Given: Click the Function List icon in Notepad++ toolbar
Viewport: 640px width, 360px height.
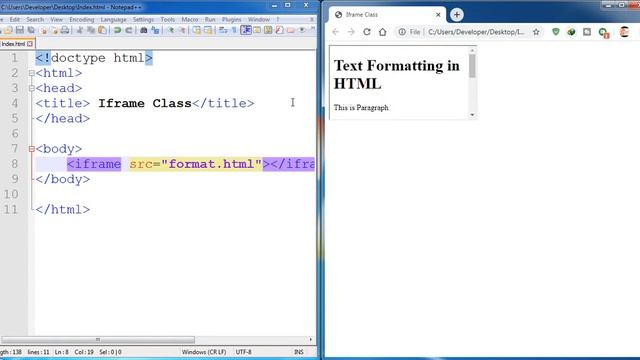Looking at the screenshot, I should [279, 30].
